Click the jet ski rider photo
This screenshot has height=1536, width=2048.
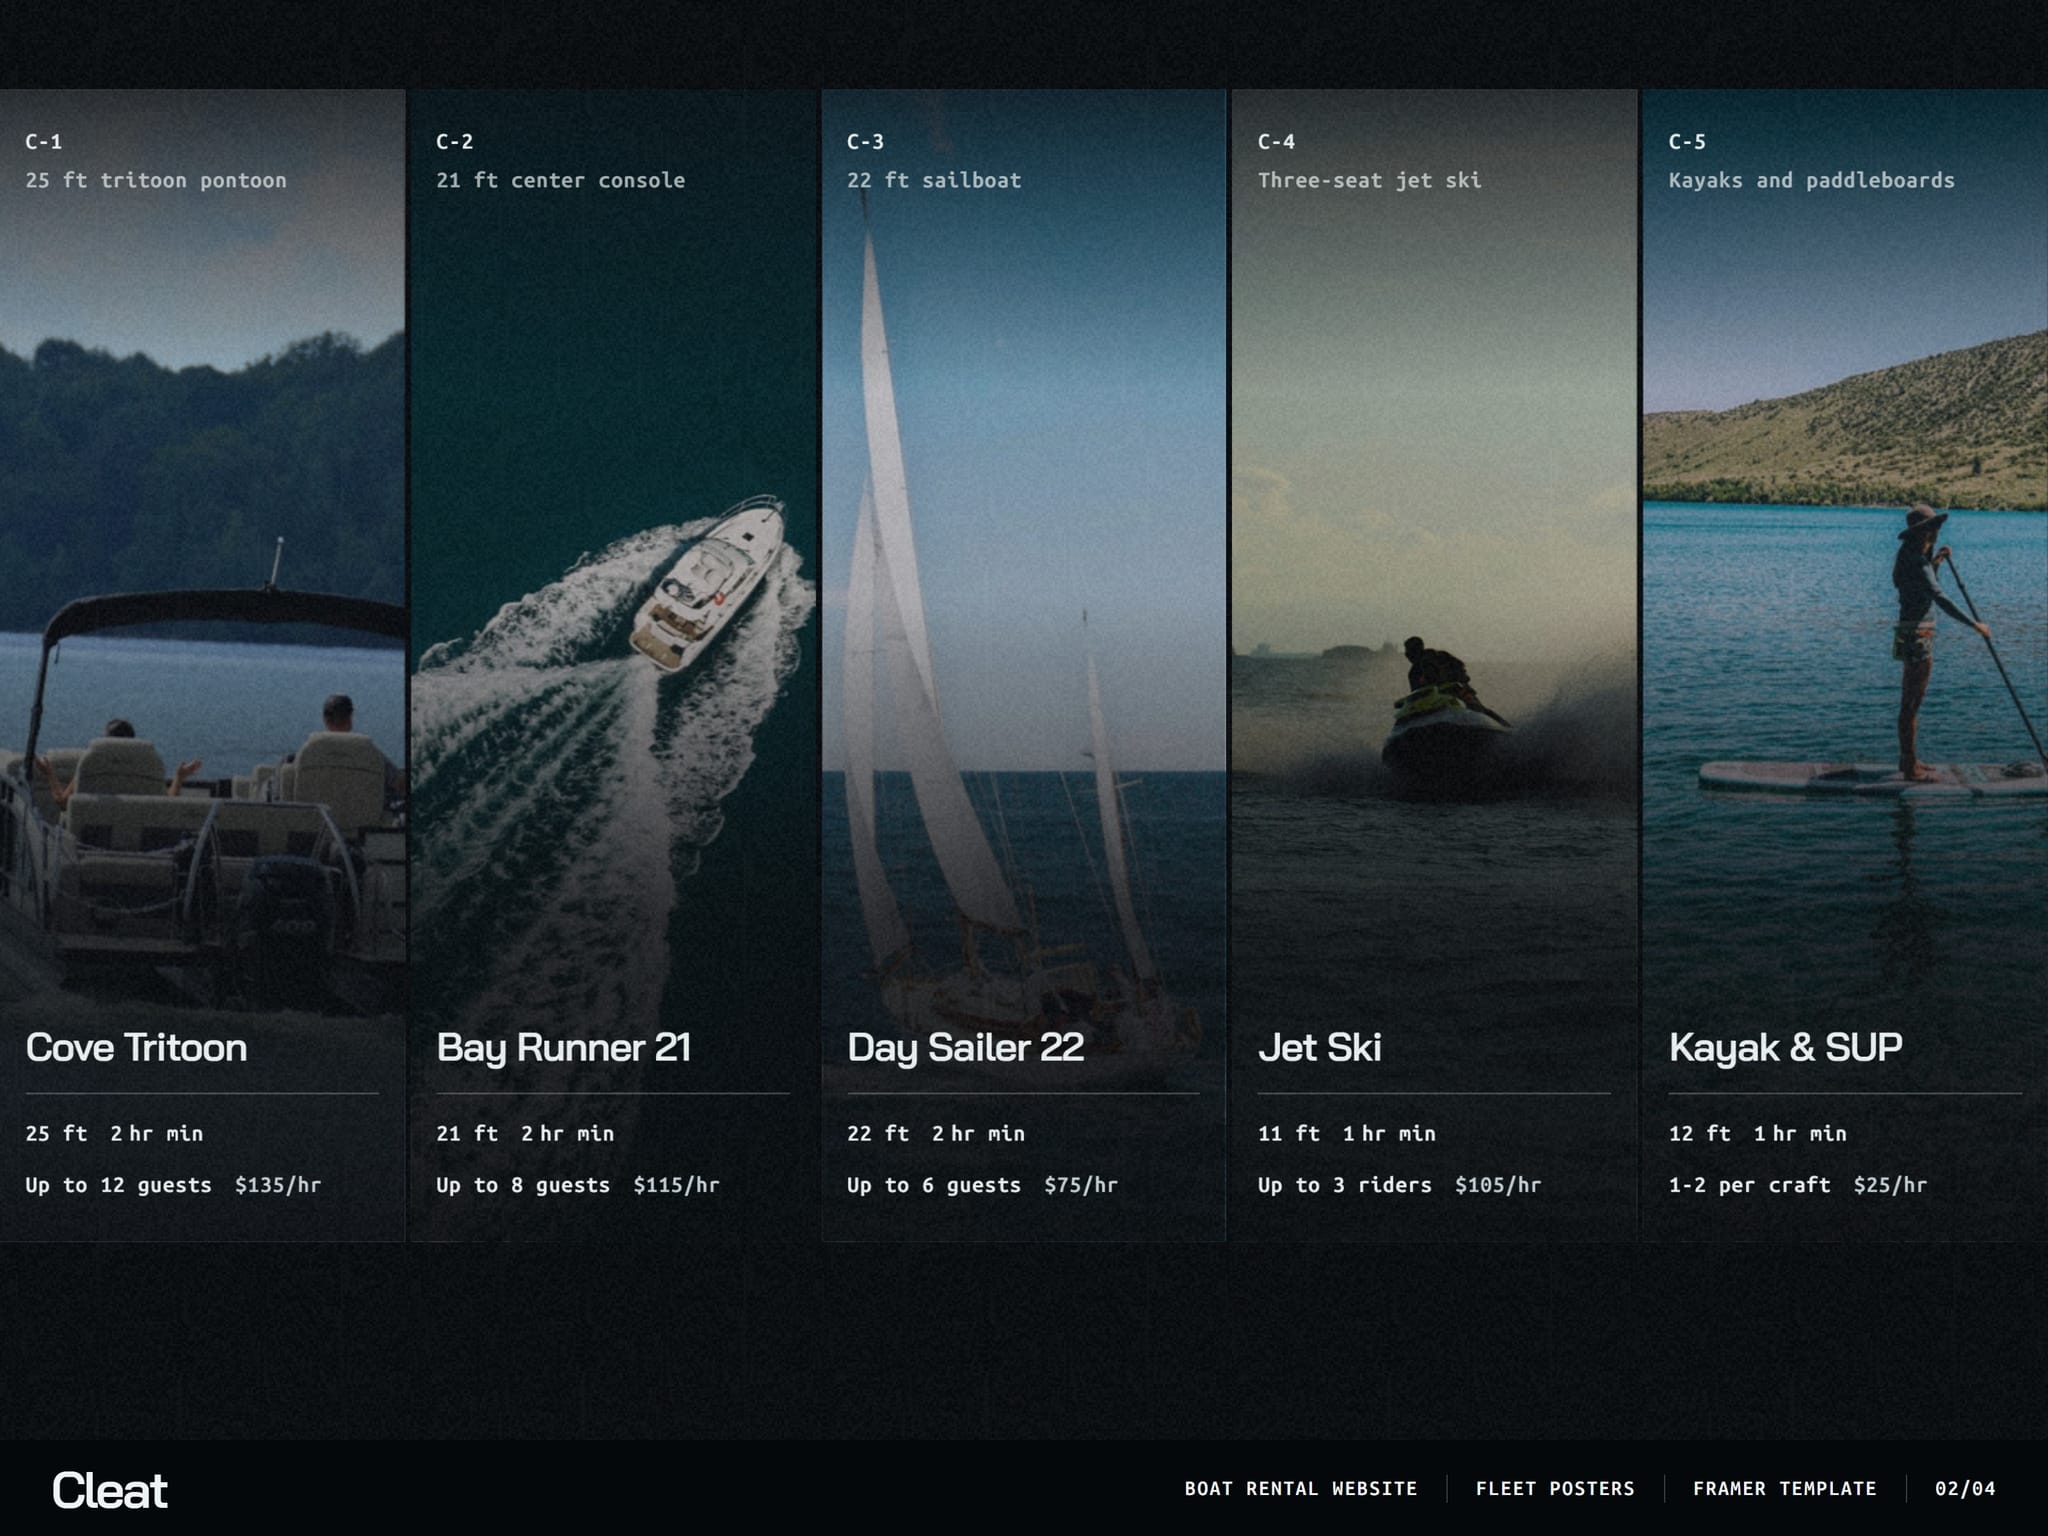click(x=1434, y=600)
